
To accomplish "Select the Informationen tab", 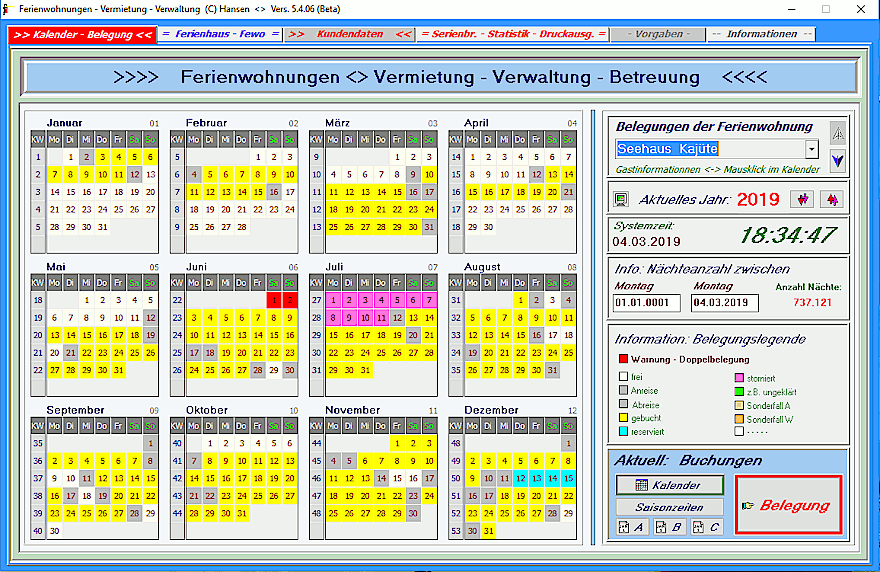I will pyautogui.click(x=761, y=34).
